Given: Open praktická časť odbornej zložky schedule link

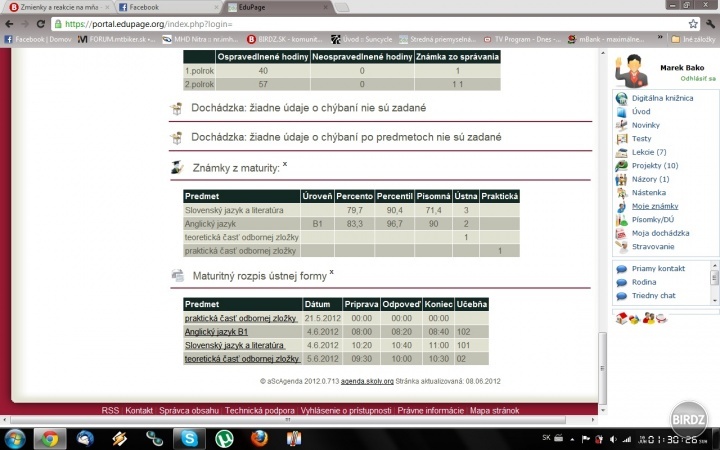Looking at the screenshot, I should (x=240, y=318).
